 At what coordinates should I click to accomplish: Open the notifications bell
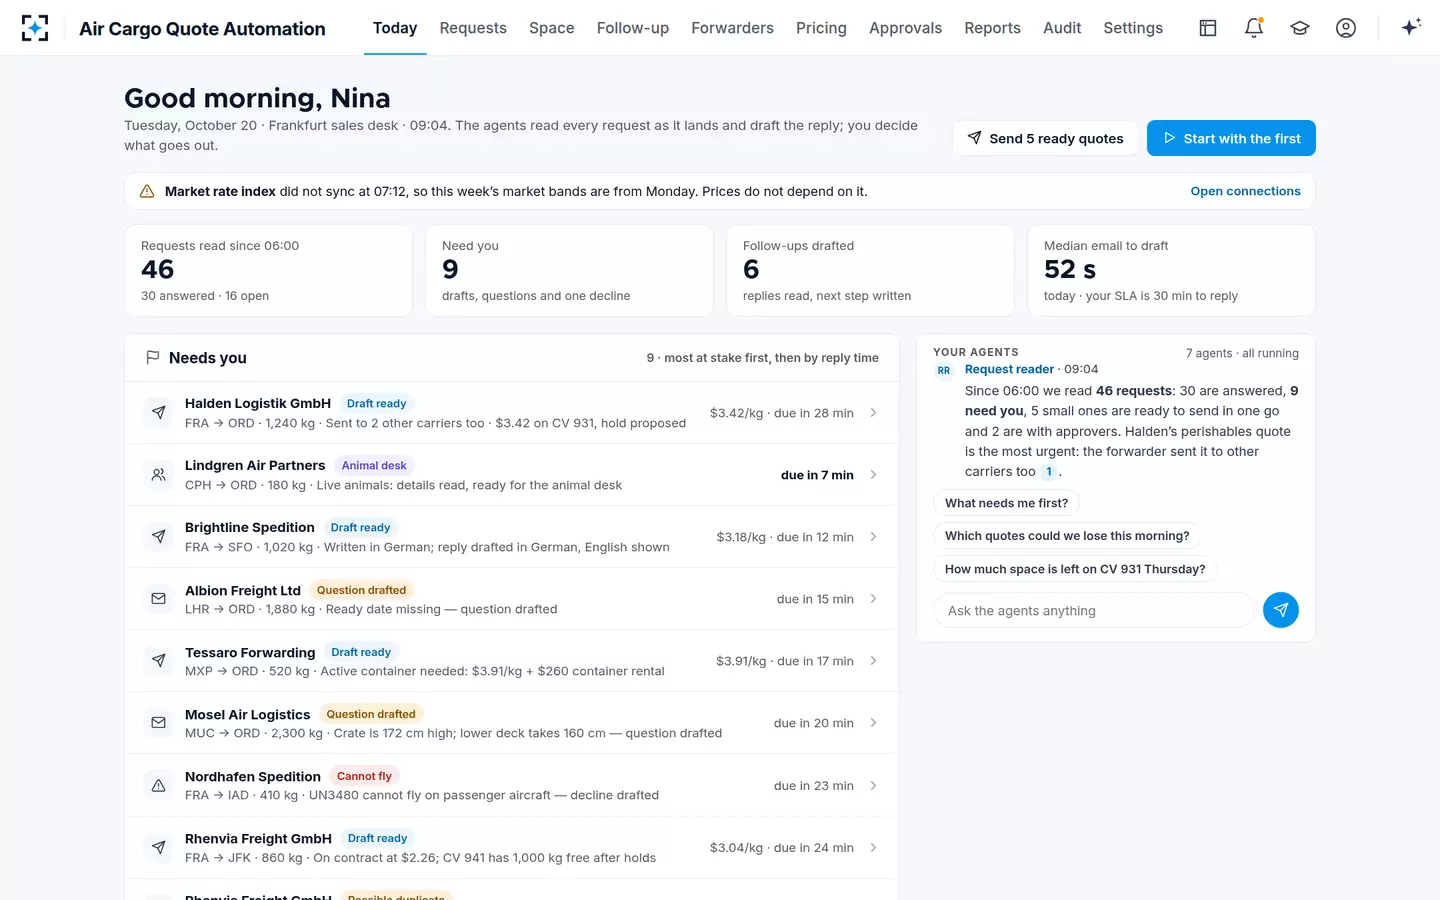[1254, 28]
